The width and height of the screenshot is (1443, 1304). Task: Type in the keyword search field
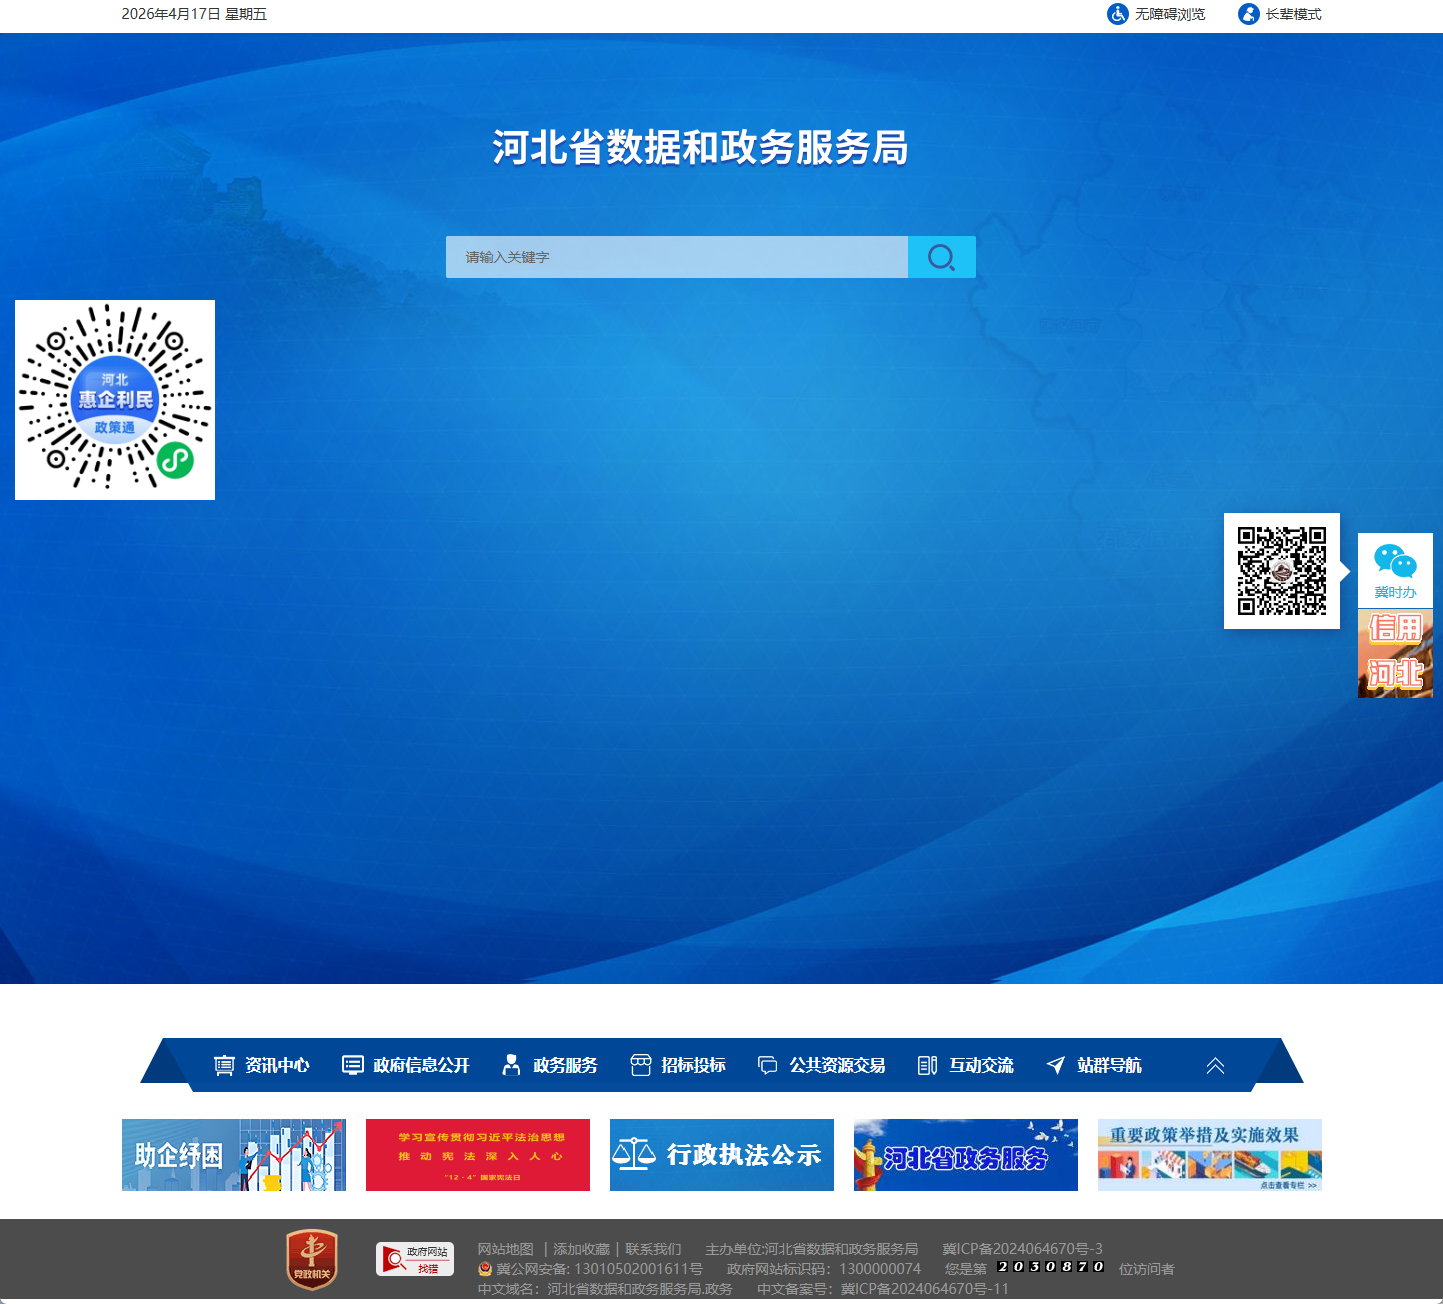[677, 257]
